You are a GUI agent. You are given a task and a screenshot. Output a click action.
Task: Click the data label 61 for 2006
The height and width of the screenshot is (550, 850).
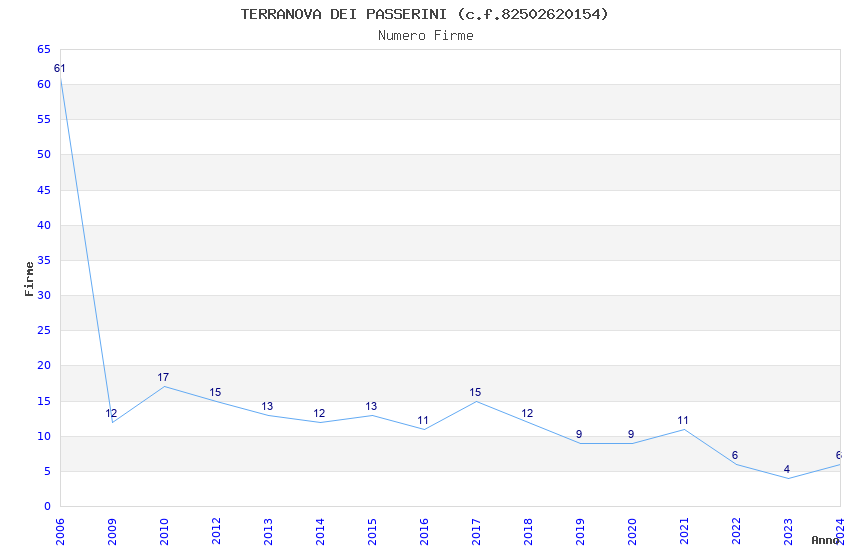click(60, 68)
